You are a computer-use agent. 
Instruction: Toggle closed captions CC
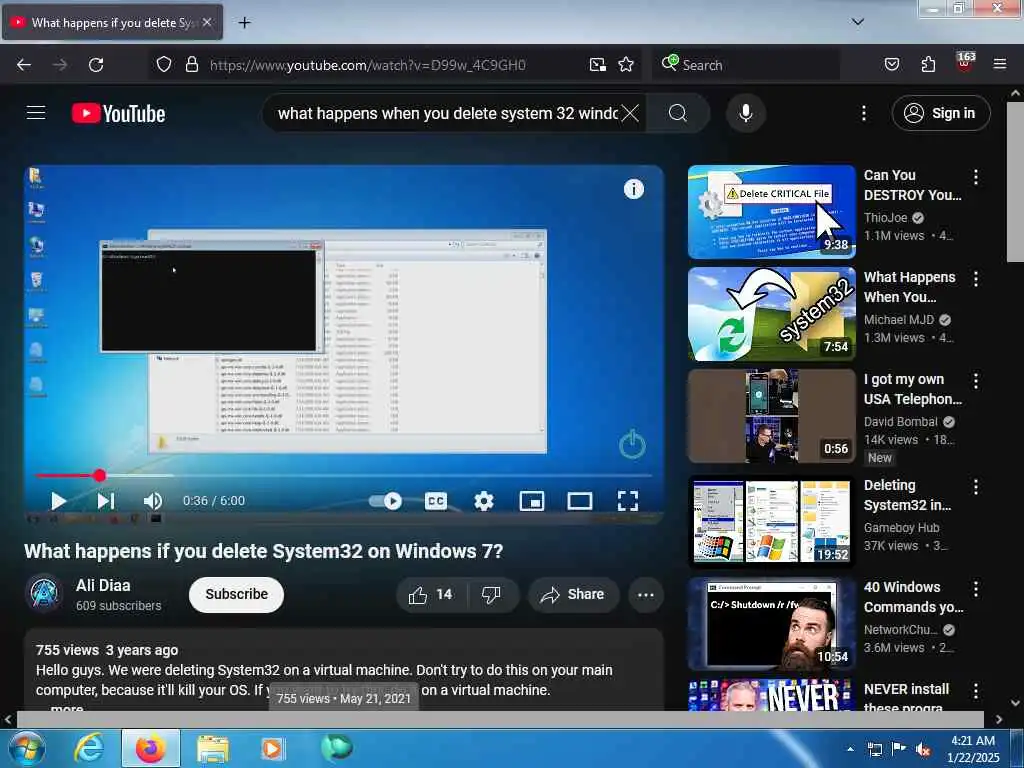[x=436, y=501]
